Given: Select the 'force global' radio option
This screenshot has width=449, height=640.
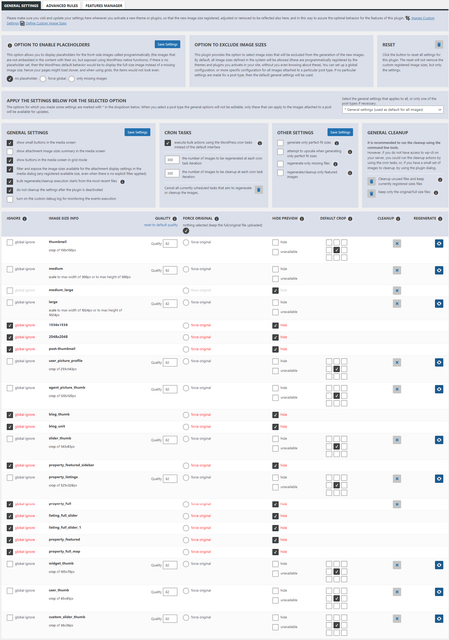Looking at the screenshot, I should click(43, 79).
